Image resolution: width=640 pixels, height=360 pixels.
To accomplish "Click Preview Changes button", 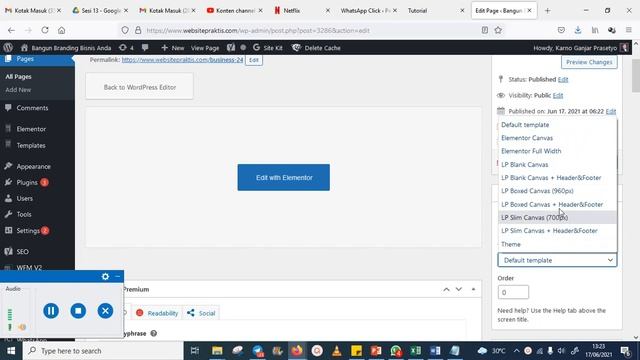I will 589,62.
